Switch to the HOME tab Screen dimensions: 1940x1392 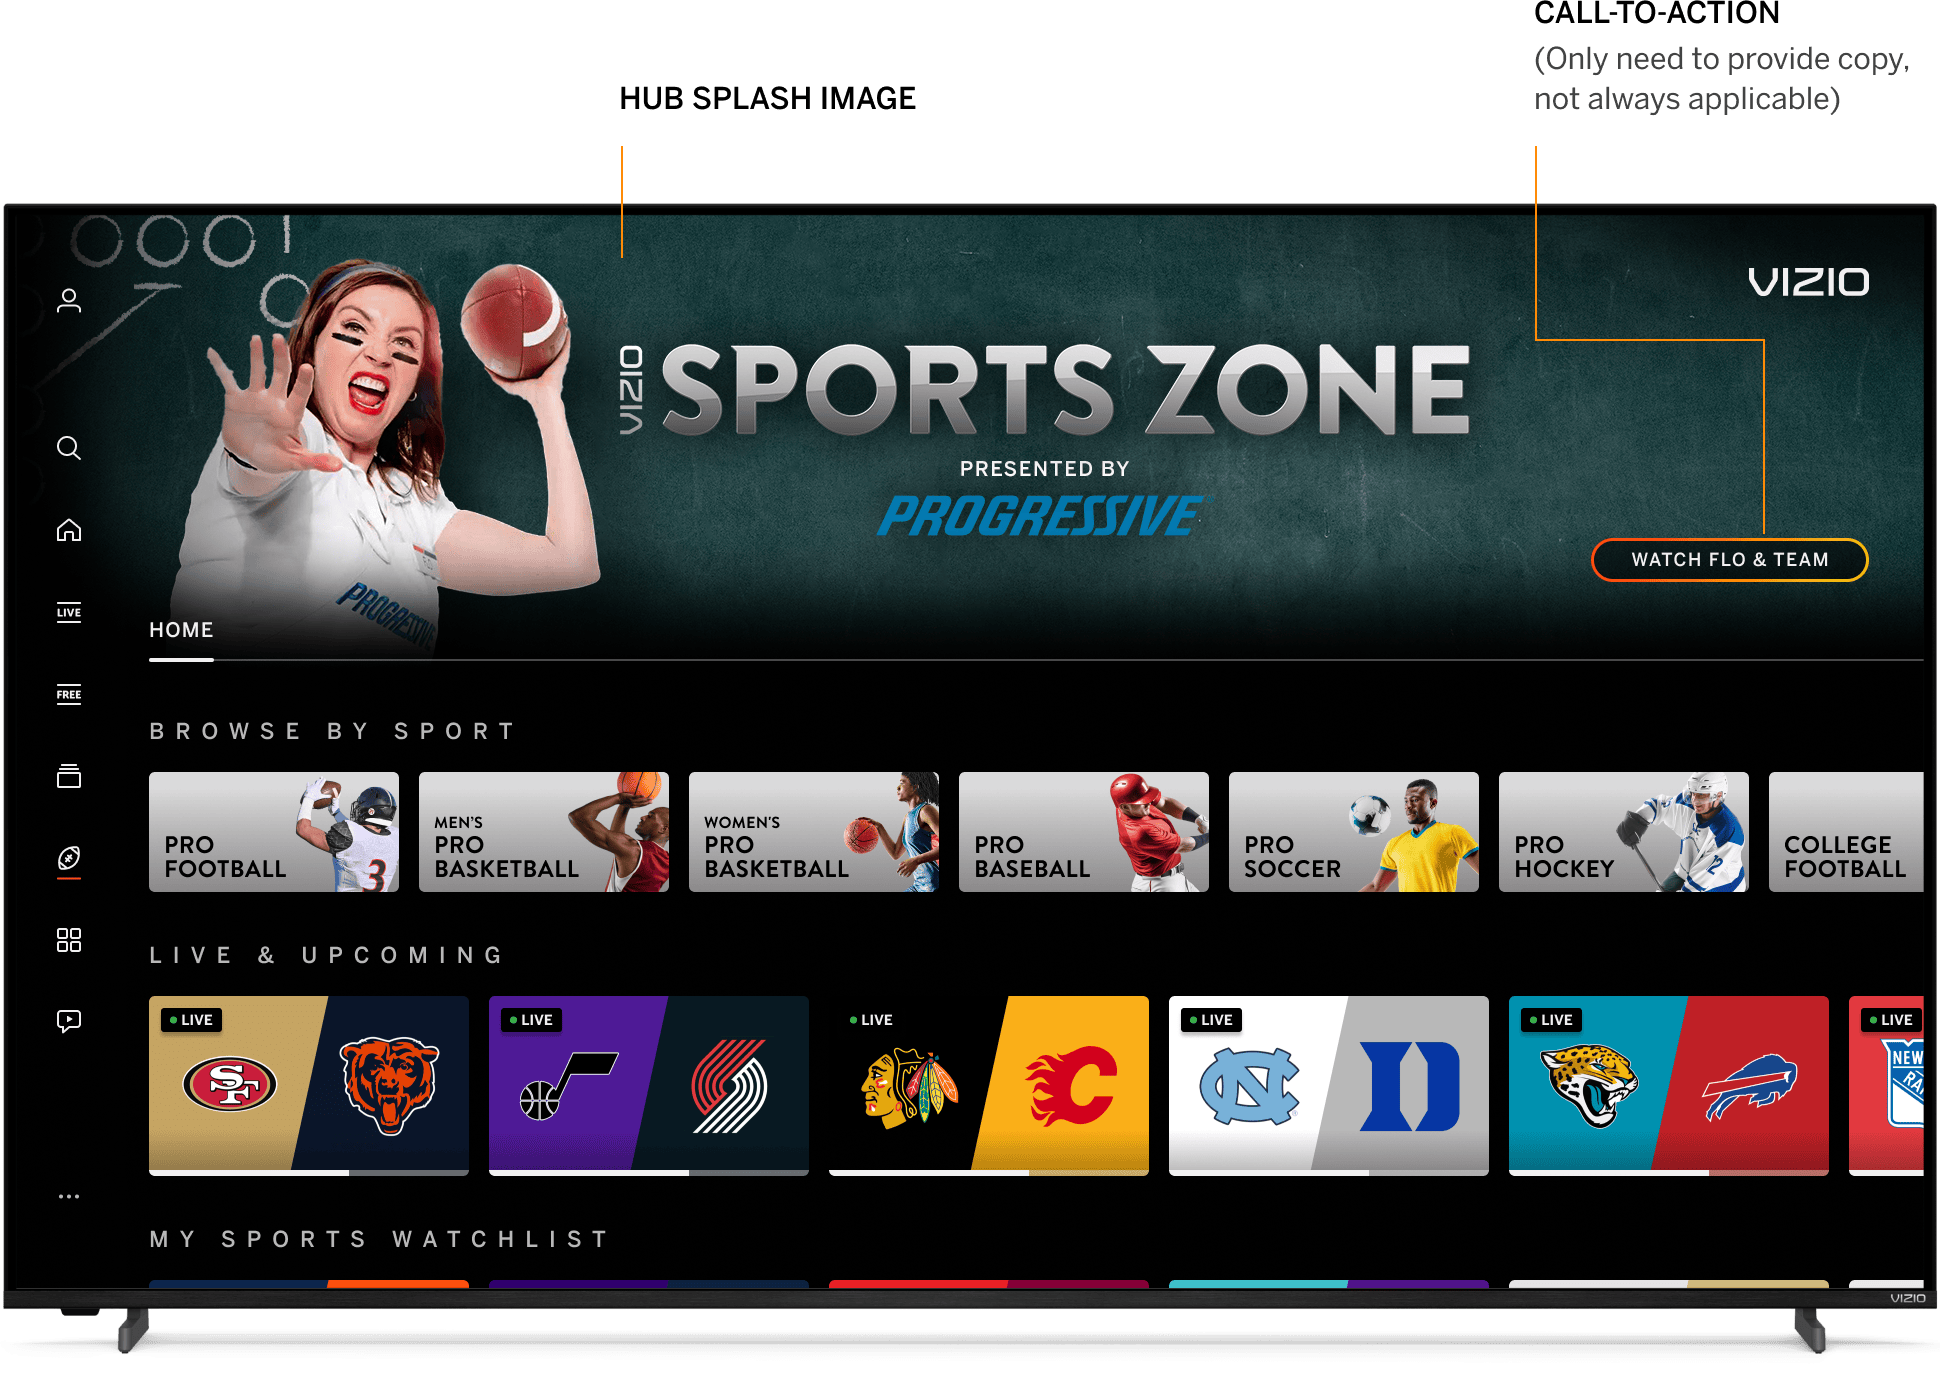tap(181, 630)
